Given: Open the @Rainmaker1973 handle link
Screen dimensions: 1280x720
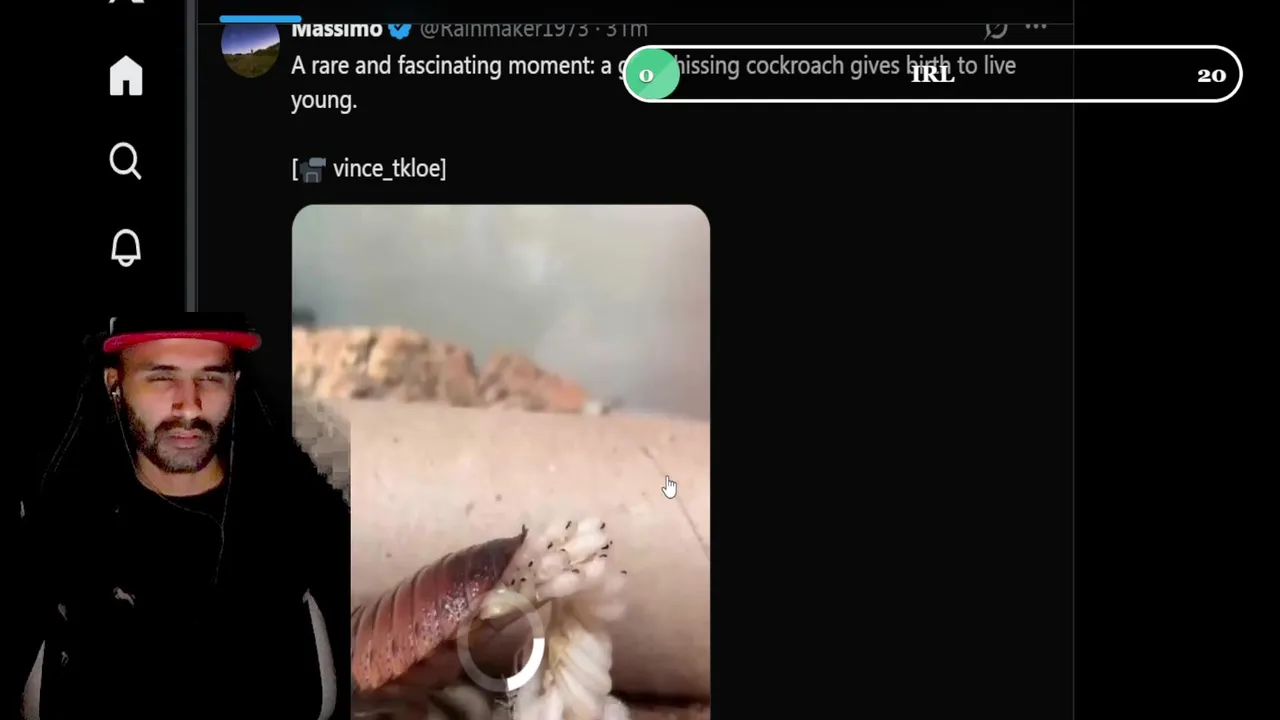Looking at the screenshot, I should tap(504, 29).
